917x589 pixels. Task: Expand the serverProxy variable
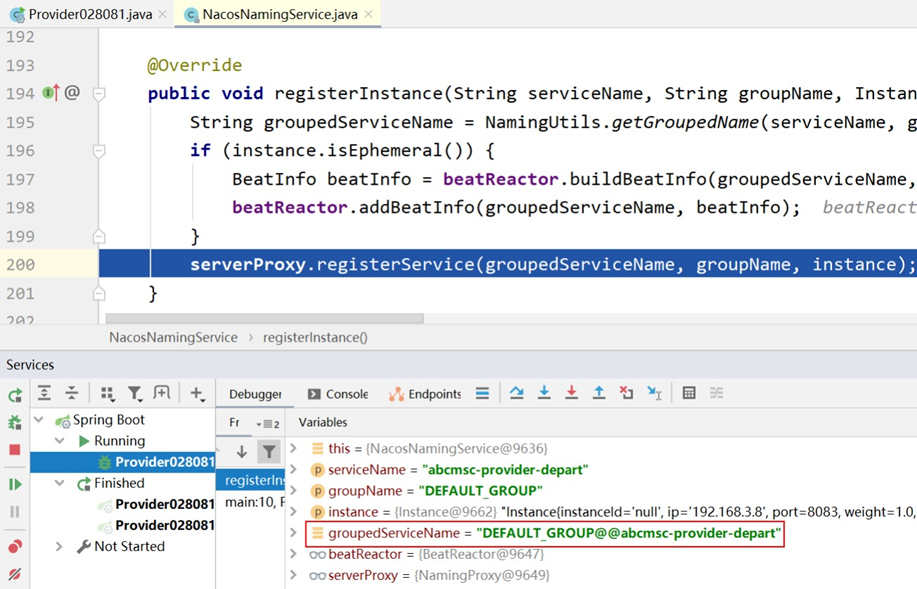point(294,575)
